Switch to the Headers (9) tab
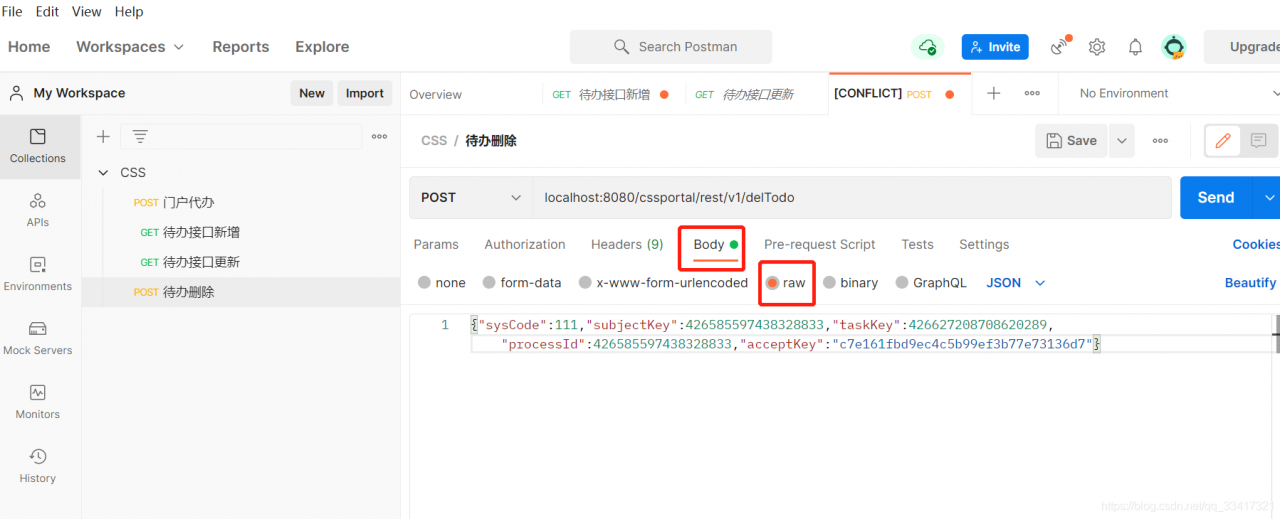 tap(627, 244)
